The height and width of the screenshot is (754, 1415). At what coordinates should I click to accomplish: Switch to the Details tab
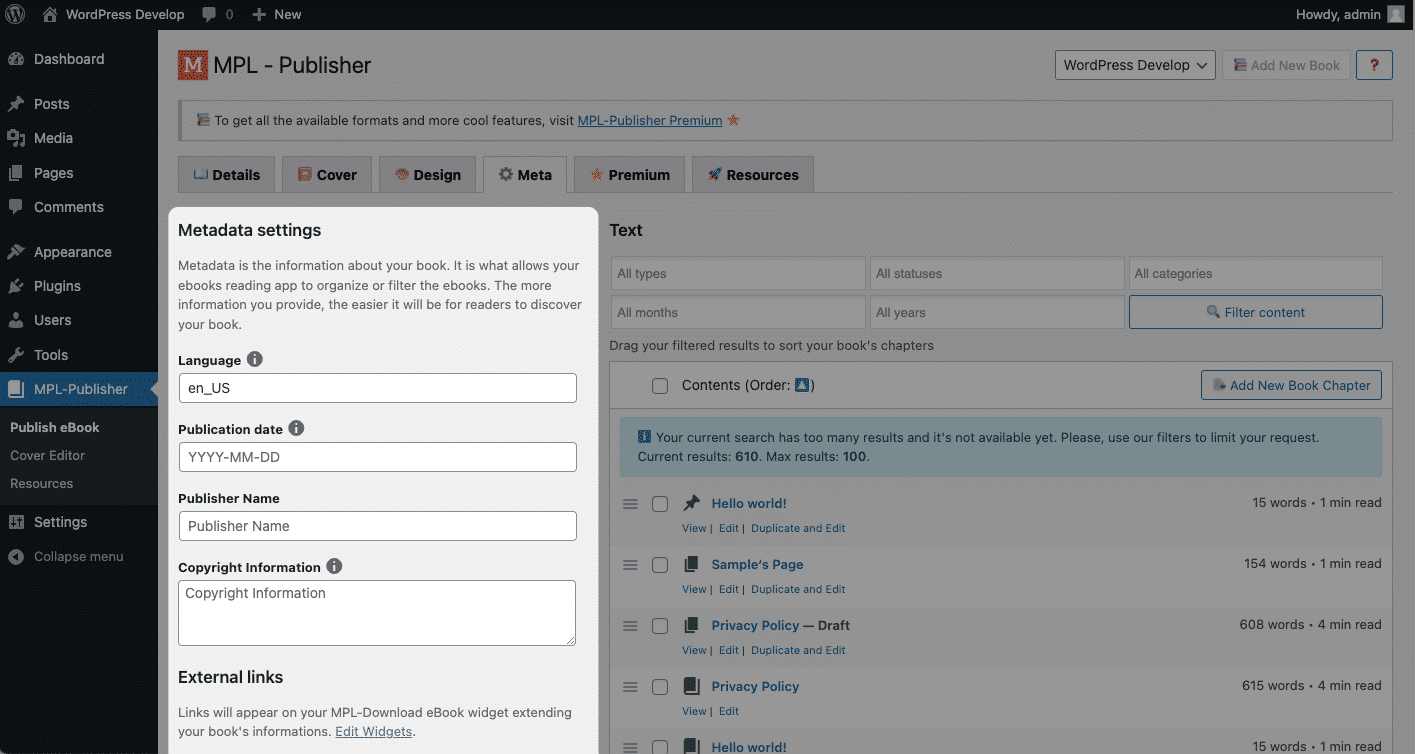pyautogui.click(x=226, y=174)
